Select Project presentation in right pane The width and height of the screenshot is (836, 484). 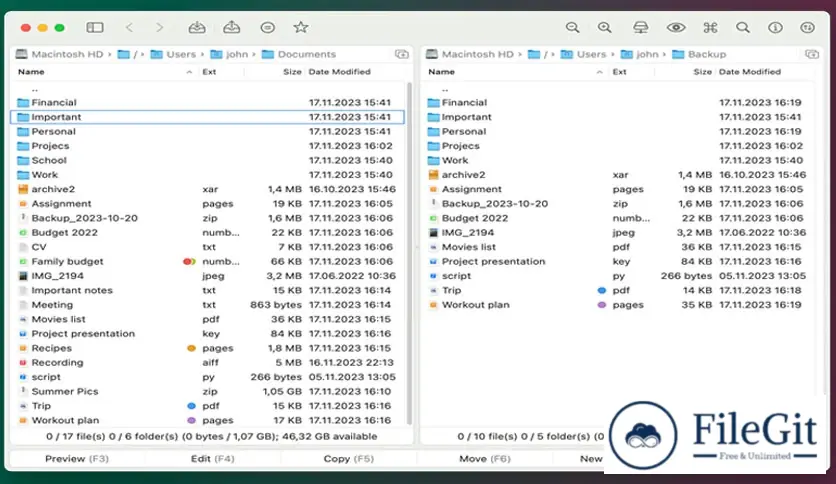pos(618,261)
